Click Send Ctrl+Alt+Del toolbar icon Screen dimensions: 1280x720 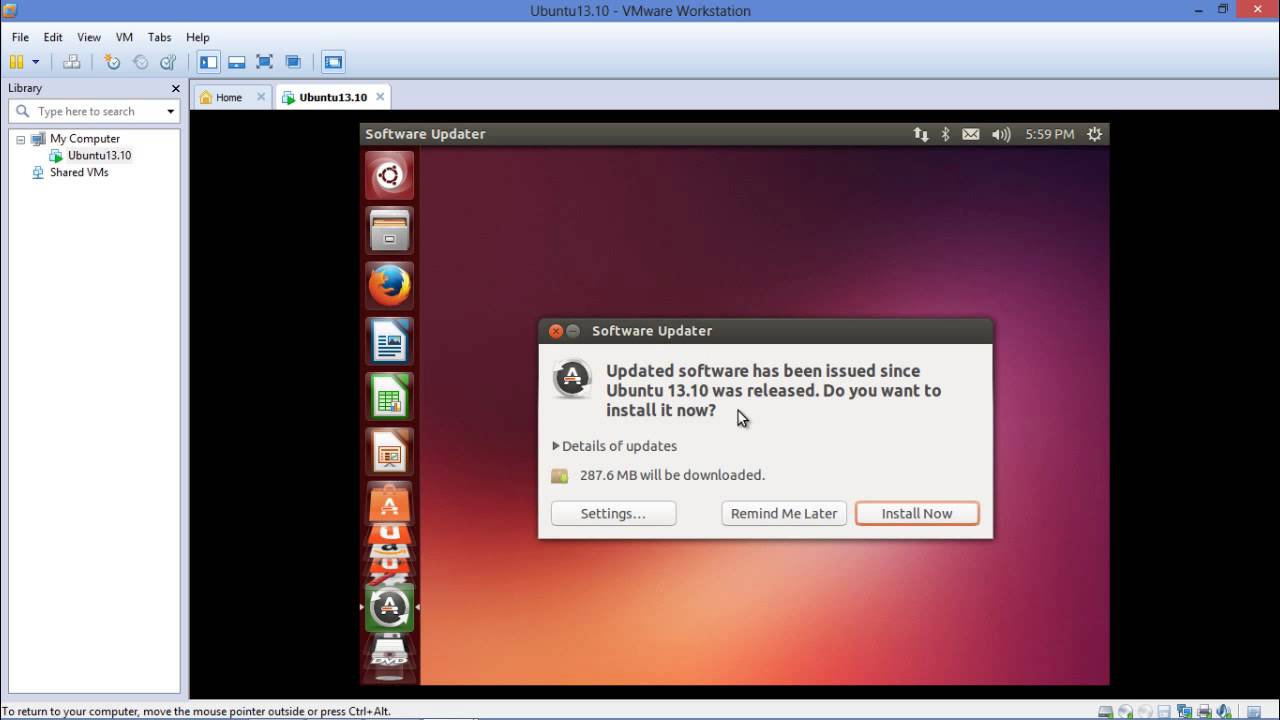71,62
